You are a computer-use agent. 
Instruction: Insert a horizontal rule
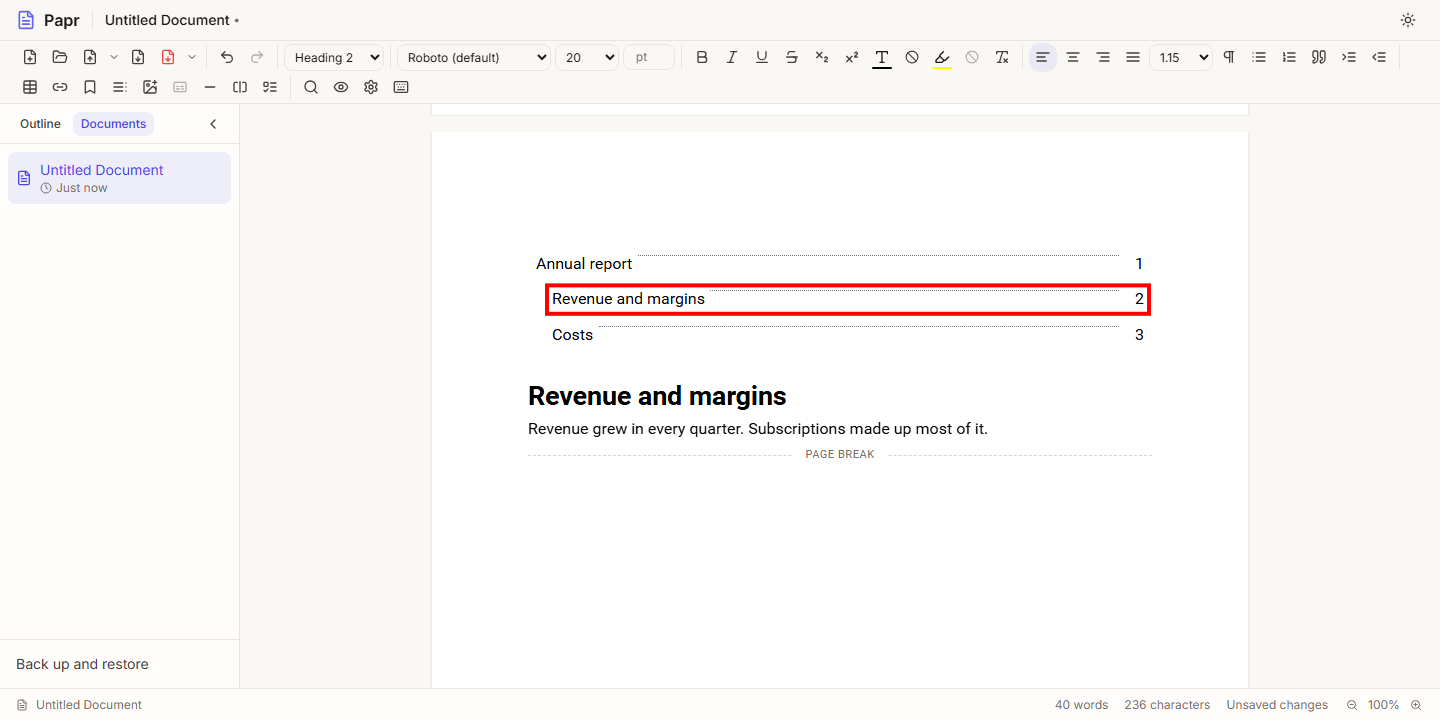coord(210,87)
